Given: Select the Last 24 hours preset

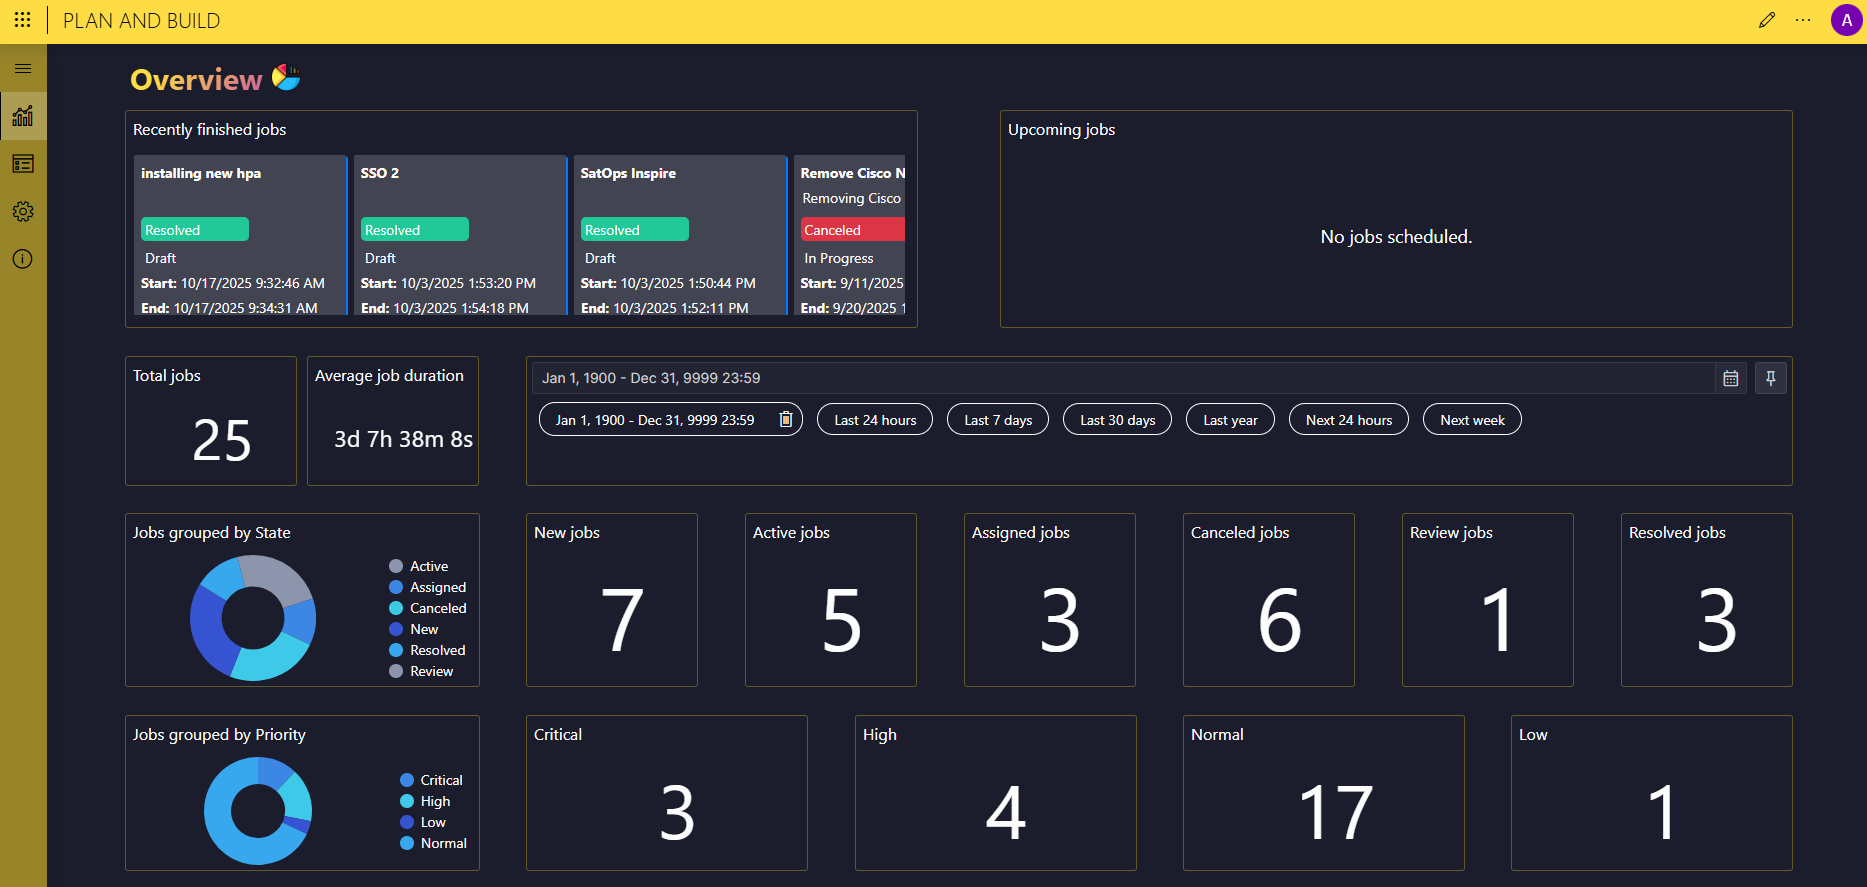Looking at the screenshot, I should click(875, 420).
